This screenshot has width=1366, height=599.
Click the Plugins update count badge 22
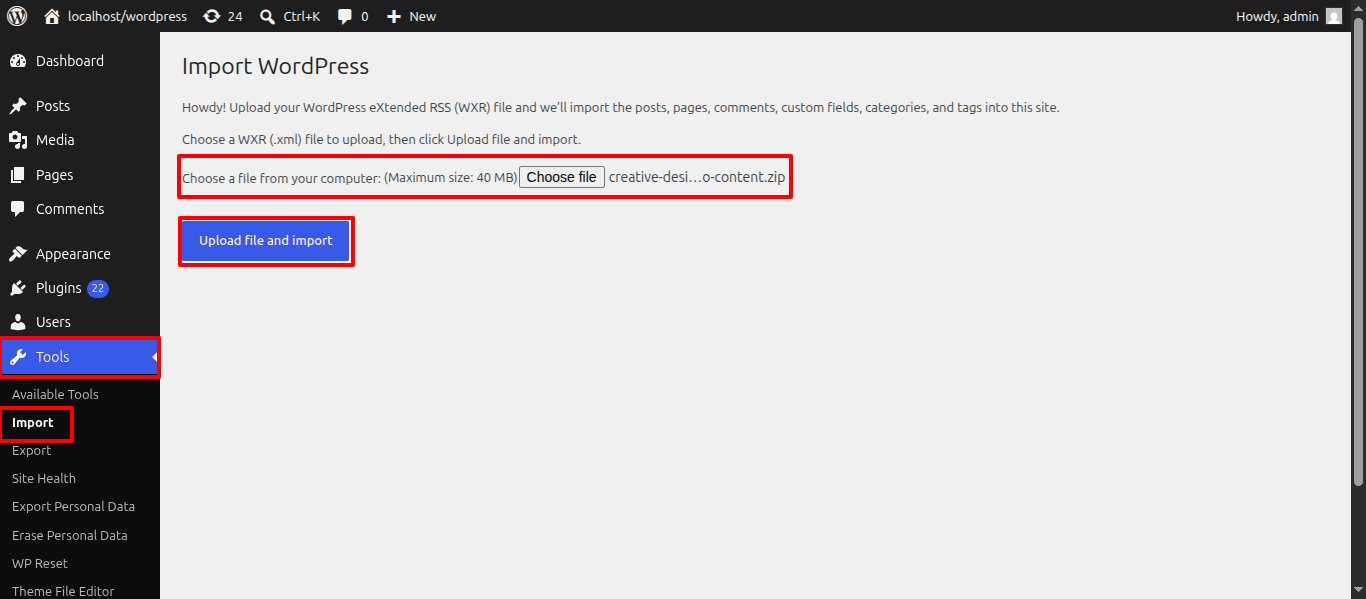coord(98,288)
